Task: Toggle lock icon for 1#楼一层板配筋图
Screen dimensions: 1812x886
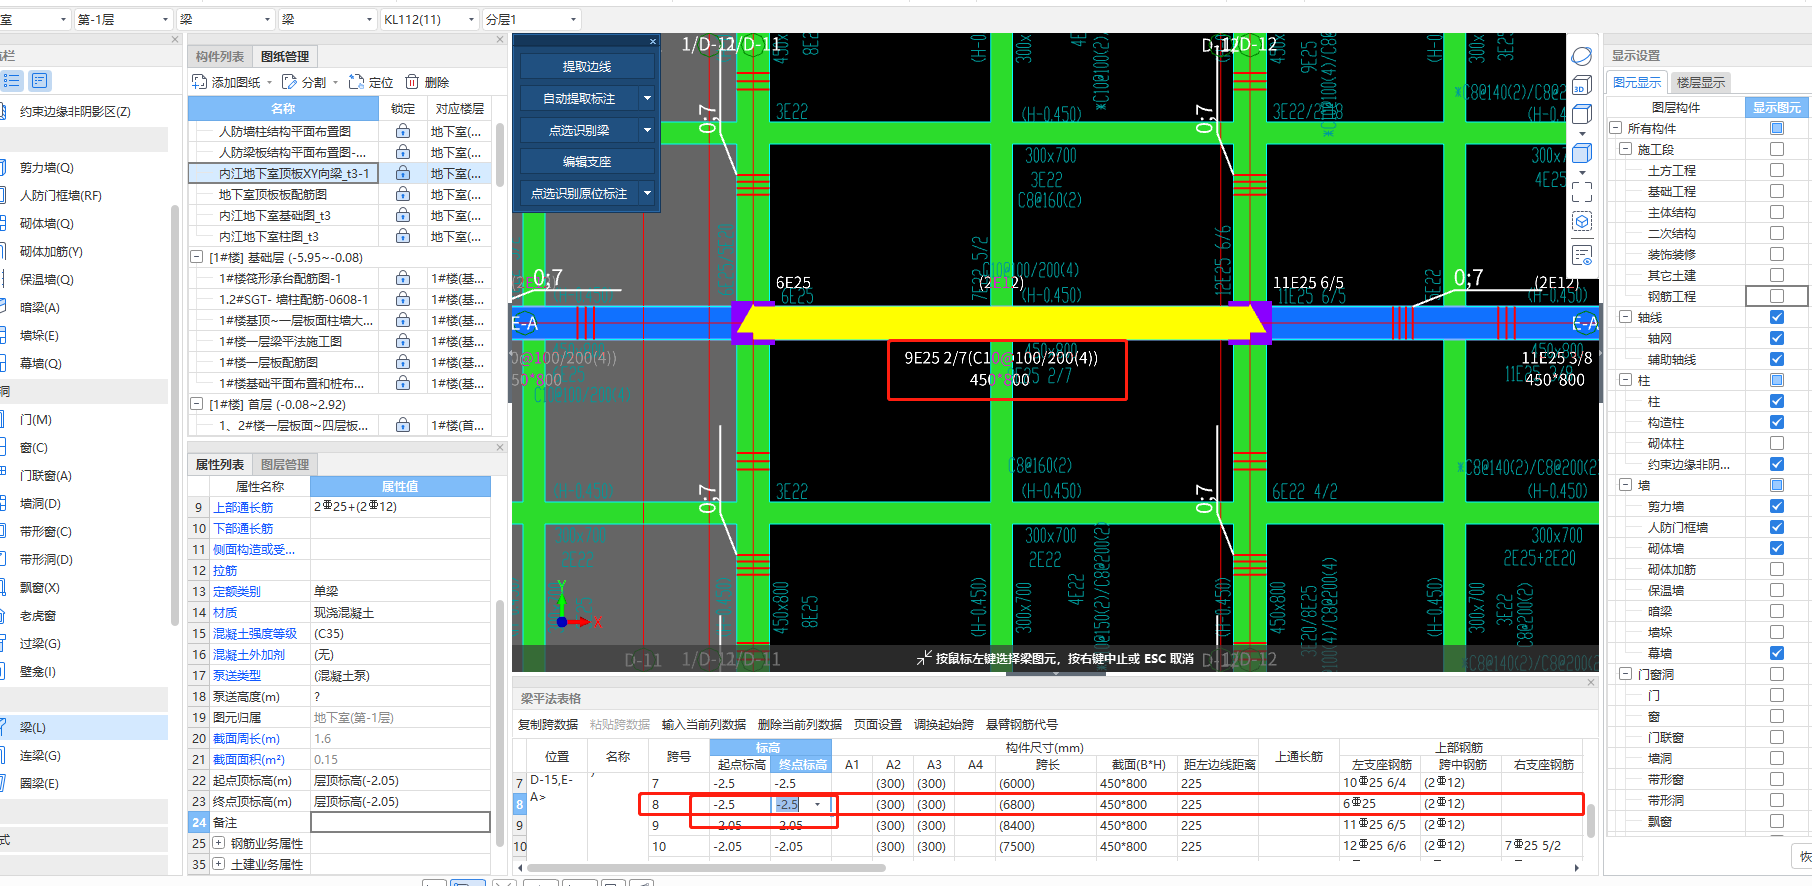Action: [x=402, y=362]
